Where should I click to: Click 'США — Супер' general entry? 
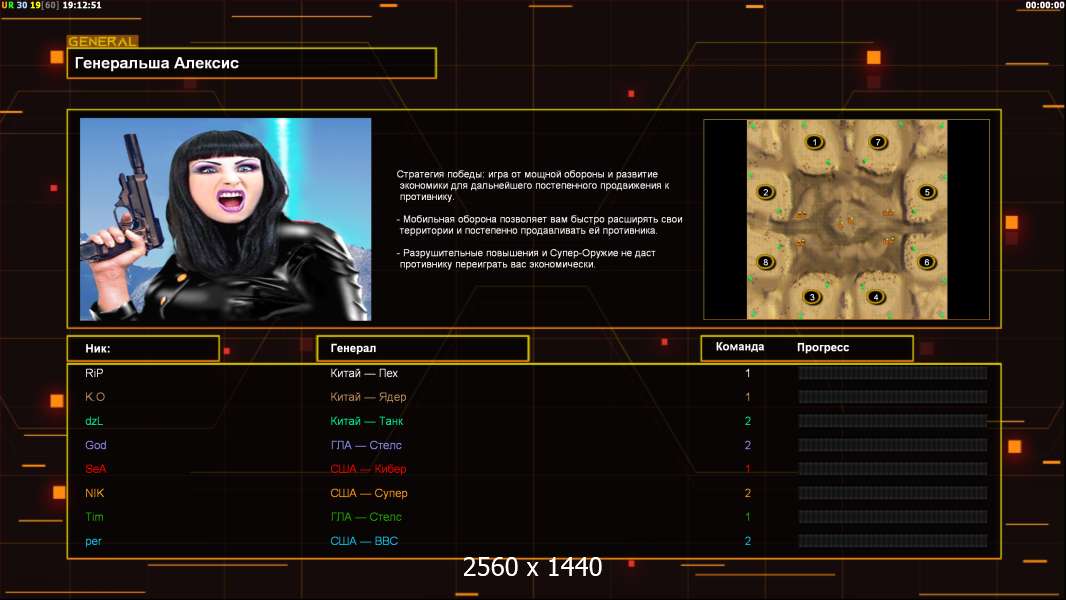tap(368, 493)
